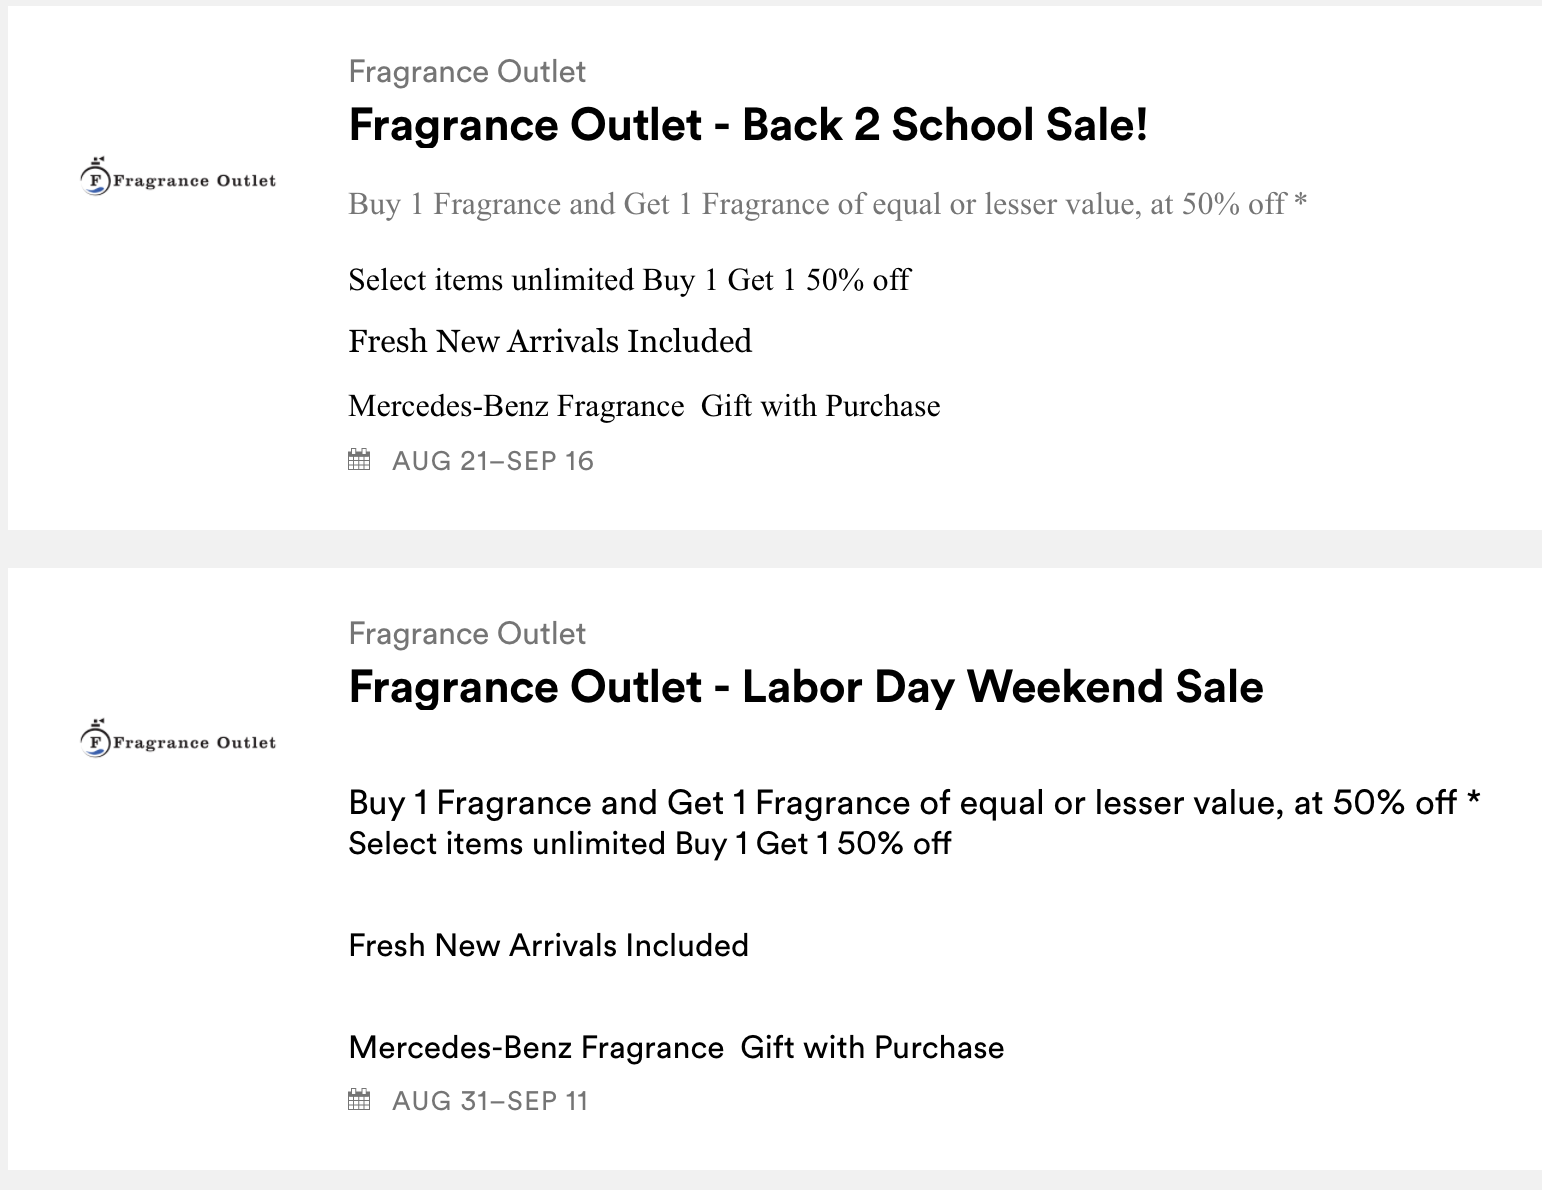
Task: Click the Mercedes-Benz Fragrance gift line in the Labor Day card
Action: coord(676,1048)
